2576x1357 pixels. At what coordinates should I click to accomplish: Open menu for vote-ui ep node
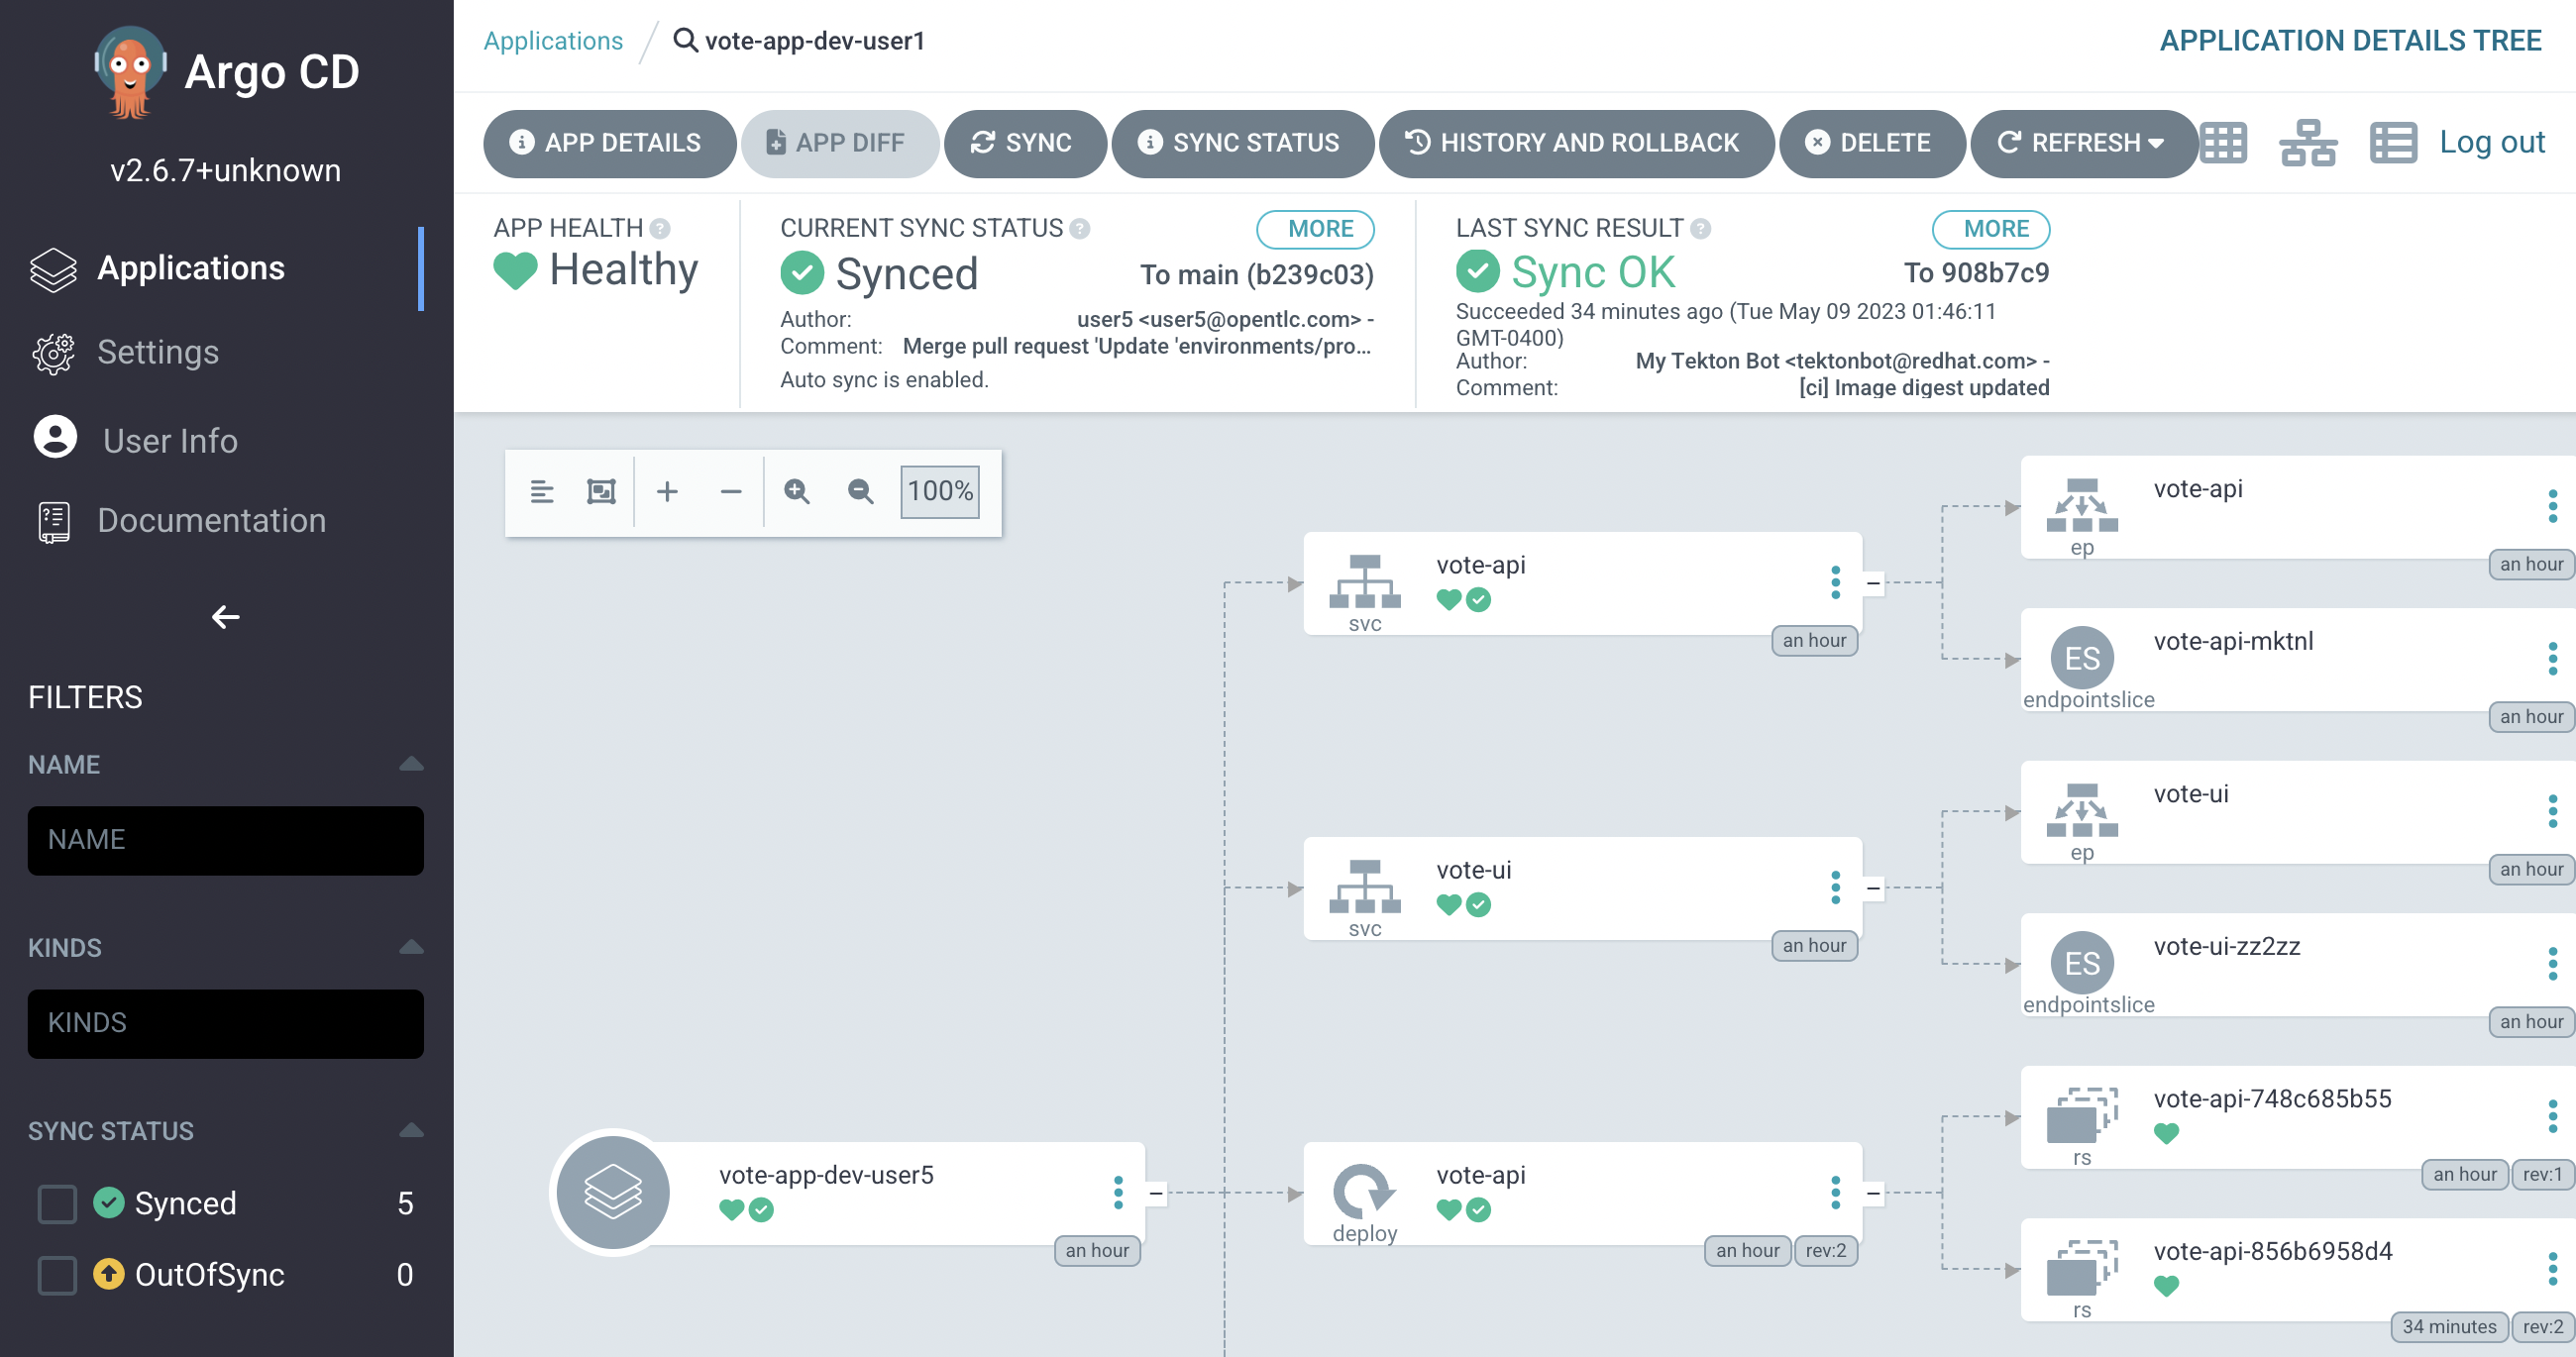click(x=2552, y=811)
